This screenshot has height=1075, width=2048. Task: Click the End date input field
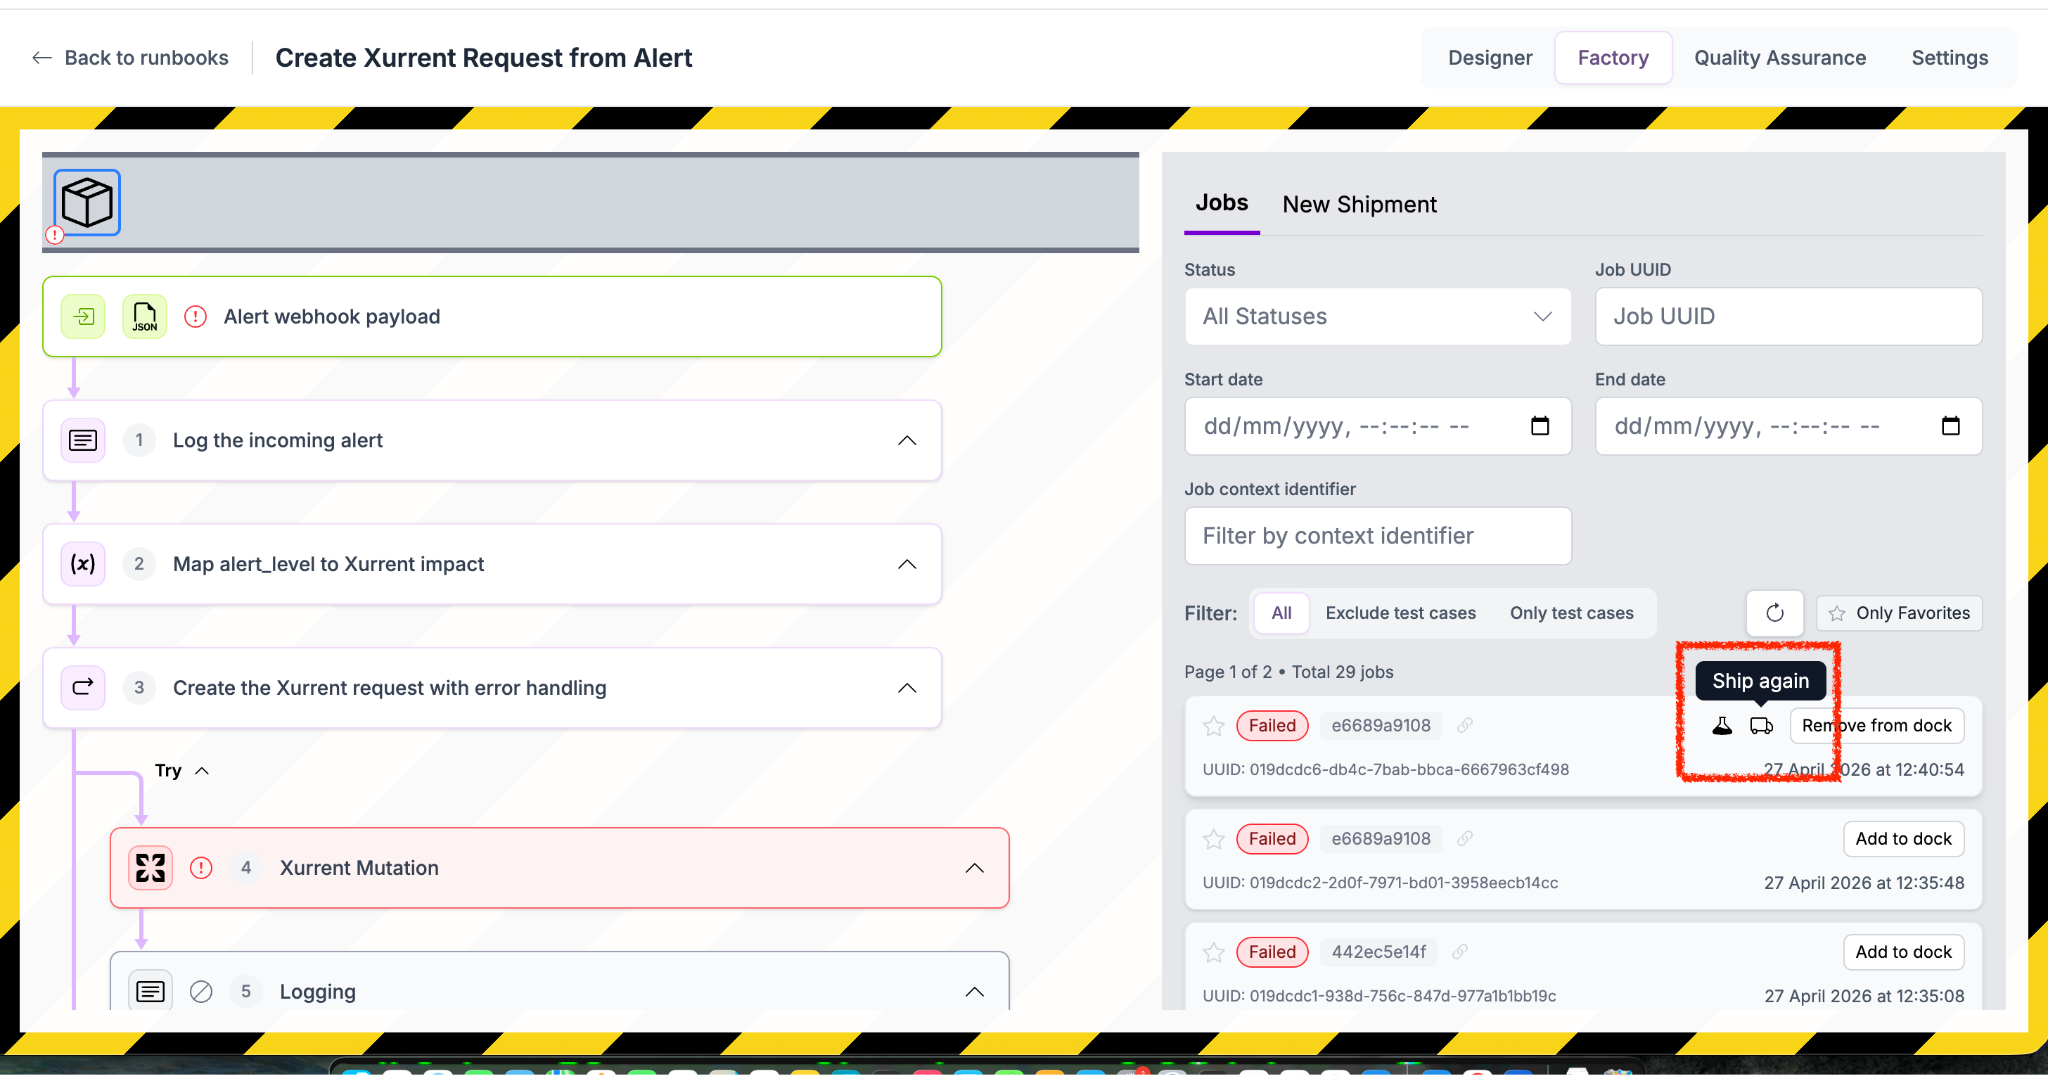click(x=1788, y=426)
